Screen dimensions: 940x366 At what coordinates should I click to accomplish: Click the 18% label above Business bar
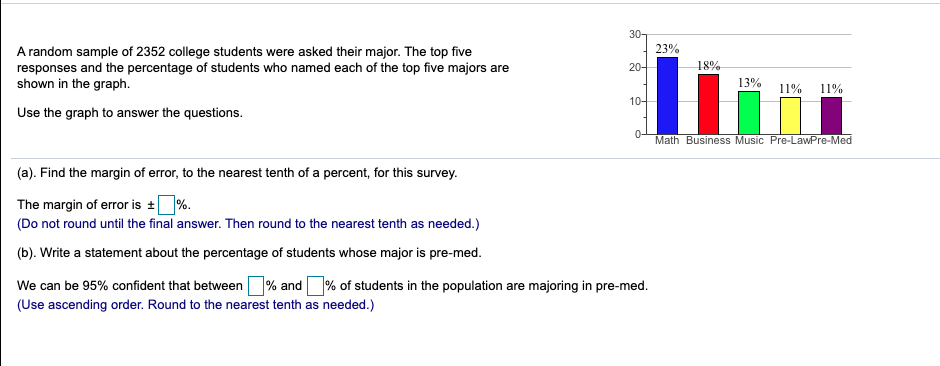click(x=709, y=65)
